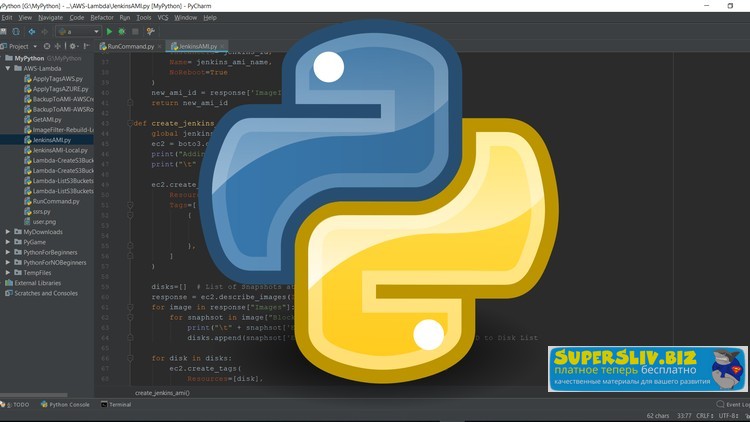Restore the PyCharm window size
750x422 pixels.
[x=730, y=6]
